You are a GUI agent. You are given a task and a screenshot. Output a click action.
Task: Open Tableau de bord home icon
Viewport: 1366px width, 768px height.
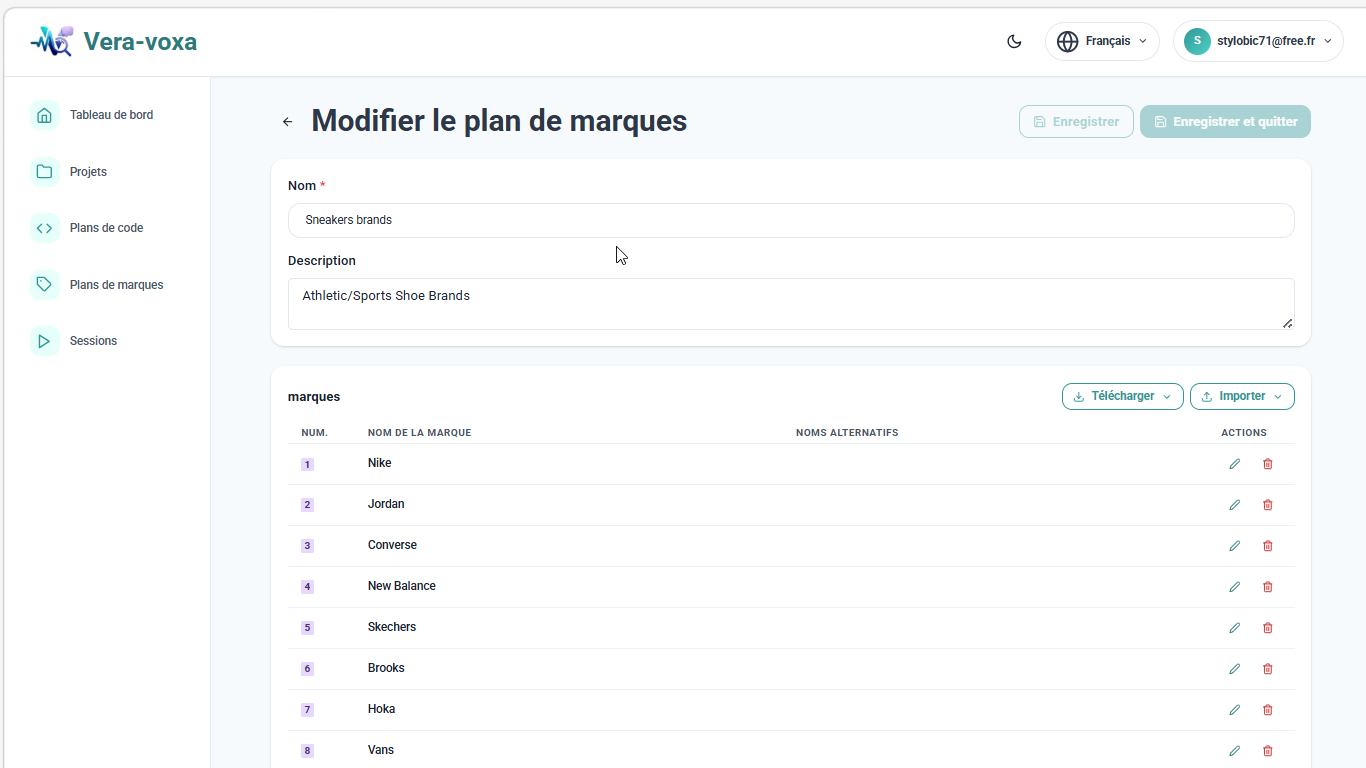click(x=44, y=115)
